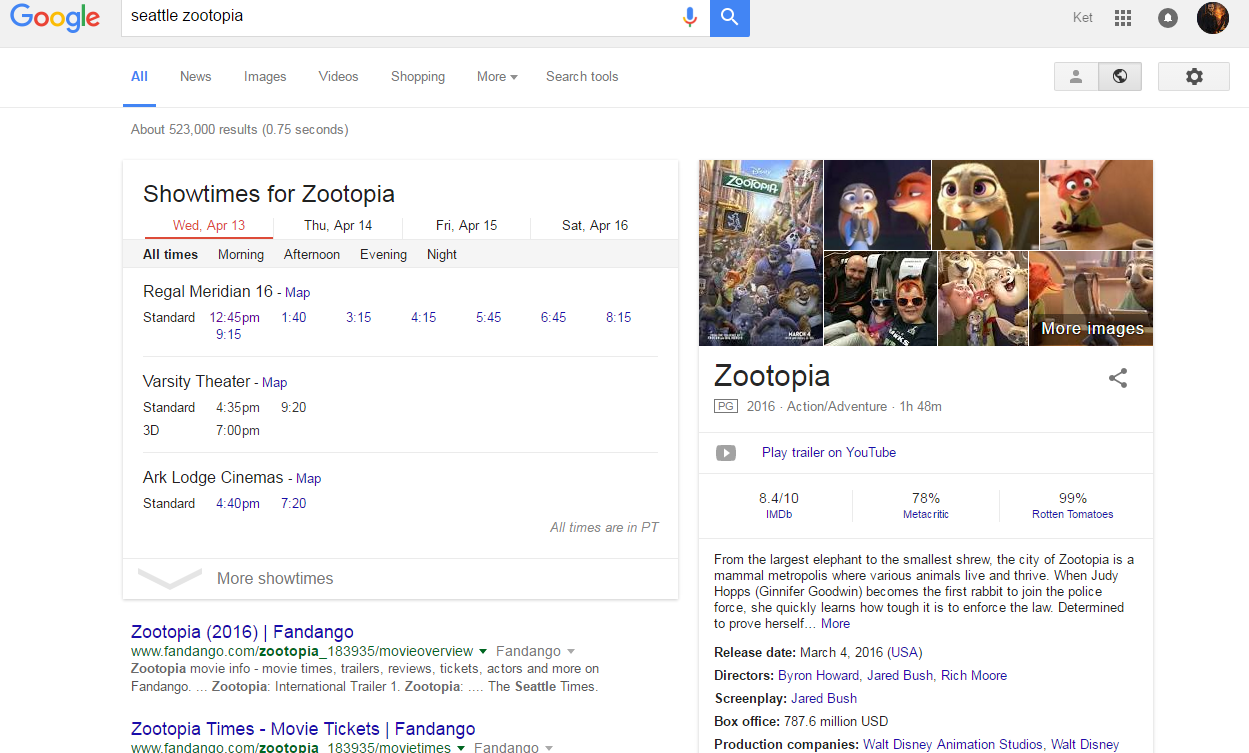Open search settings gear

pyautogui.click(x=1194, y=77)
